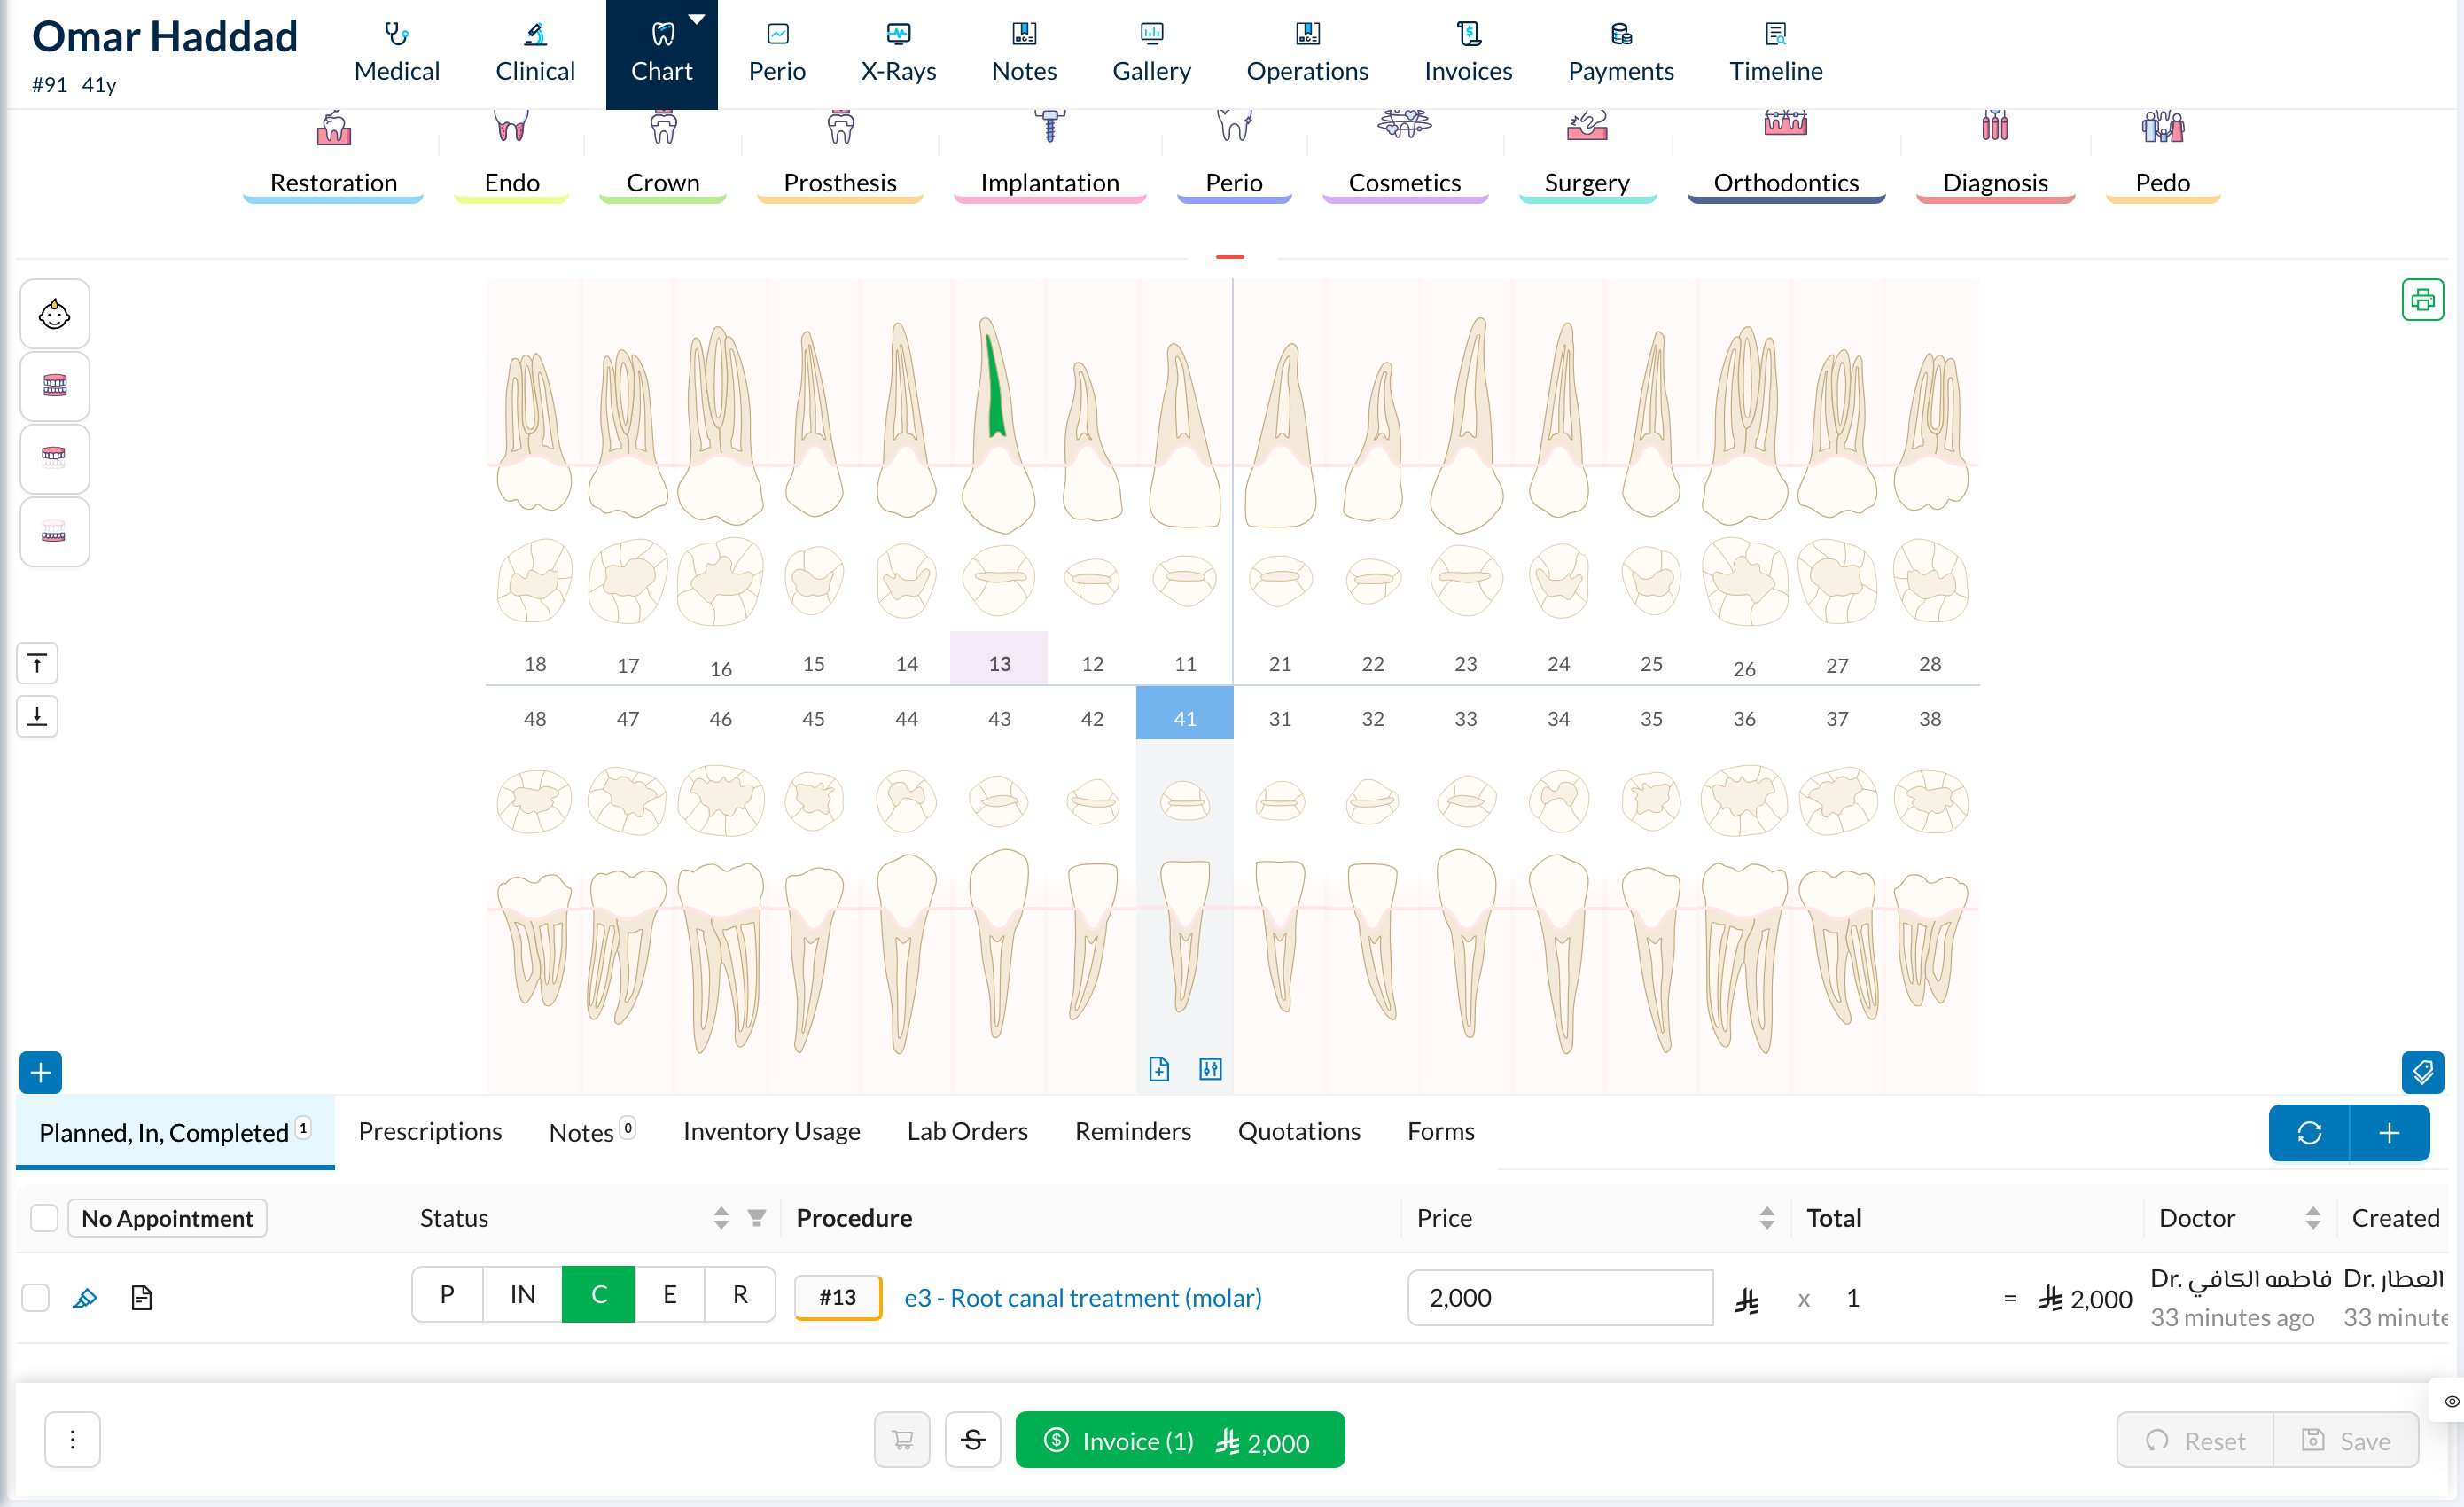
Task: Click the pen edit icon in the procedure row
Action: (85, 1298)
